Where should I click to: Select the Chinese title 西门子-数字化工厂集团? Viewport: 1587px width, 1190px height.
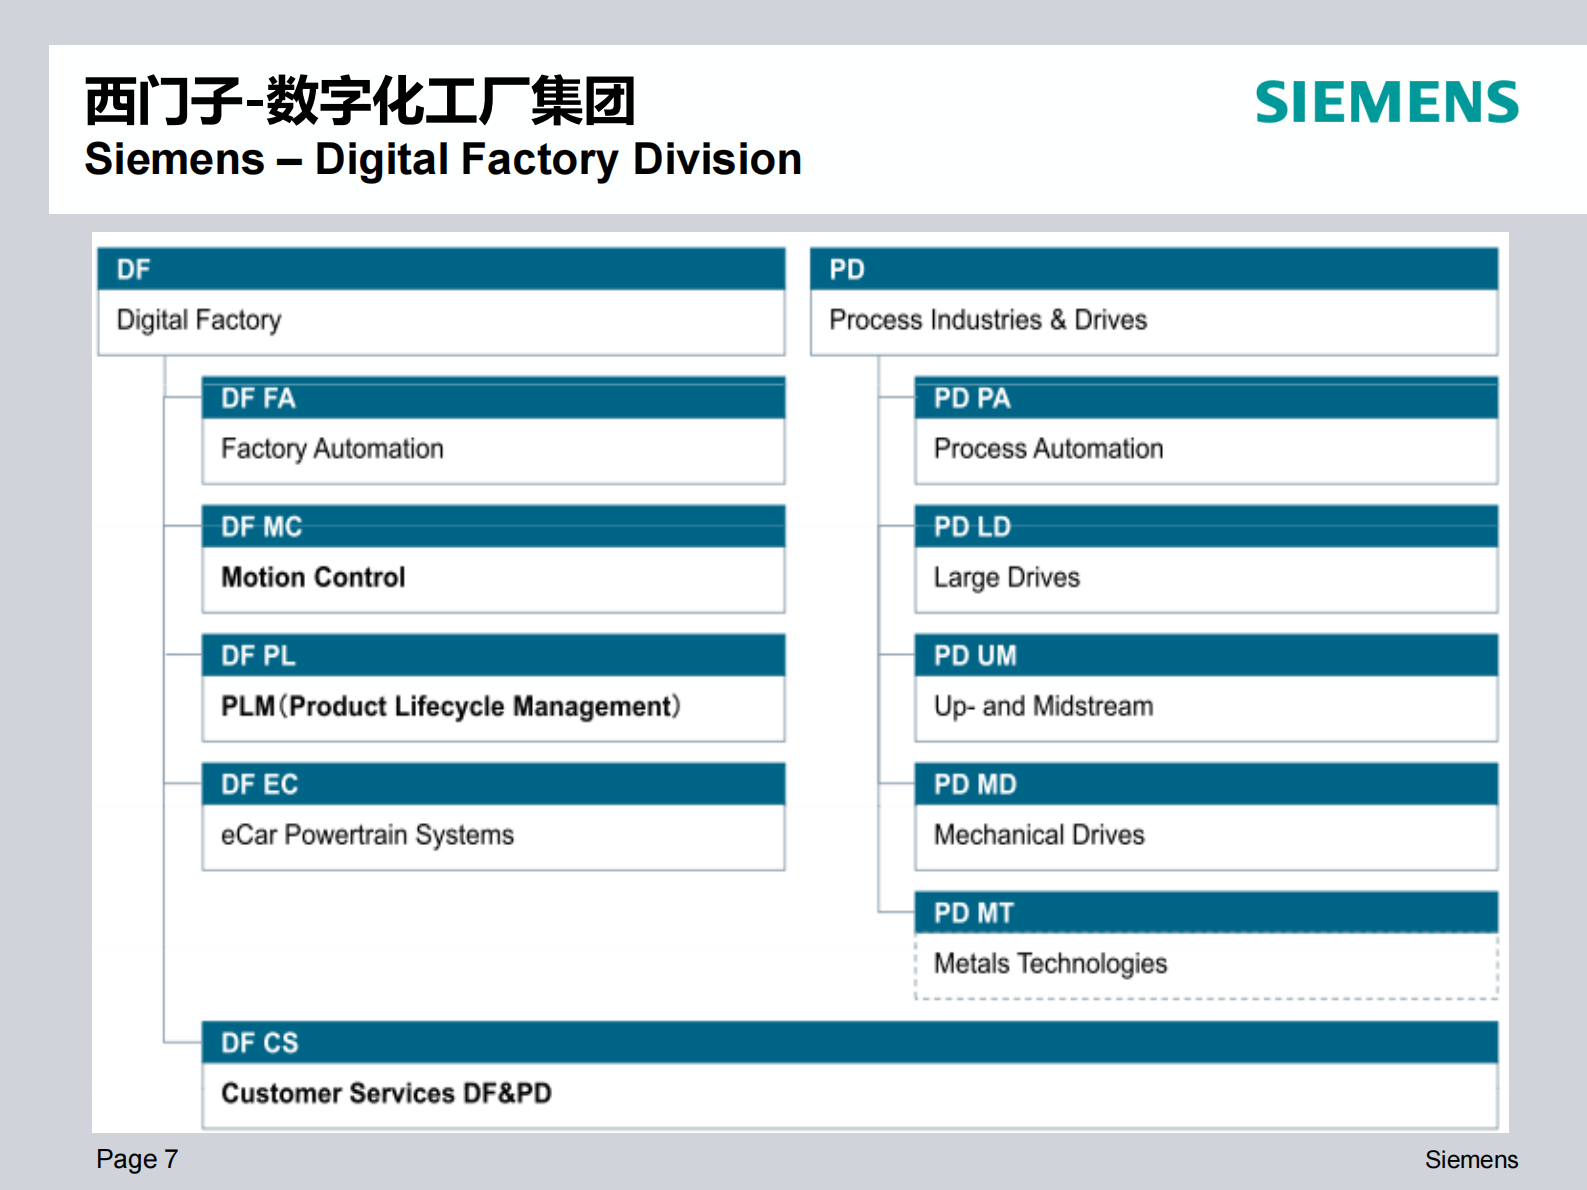(x=360, y=101)
